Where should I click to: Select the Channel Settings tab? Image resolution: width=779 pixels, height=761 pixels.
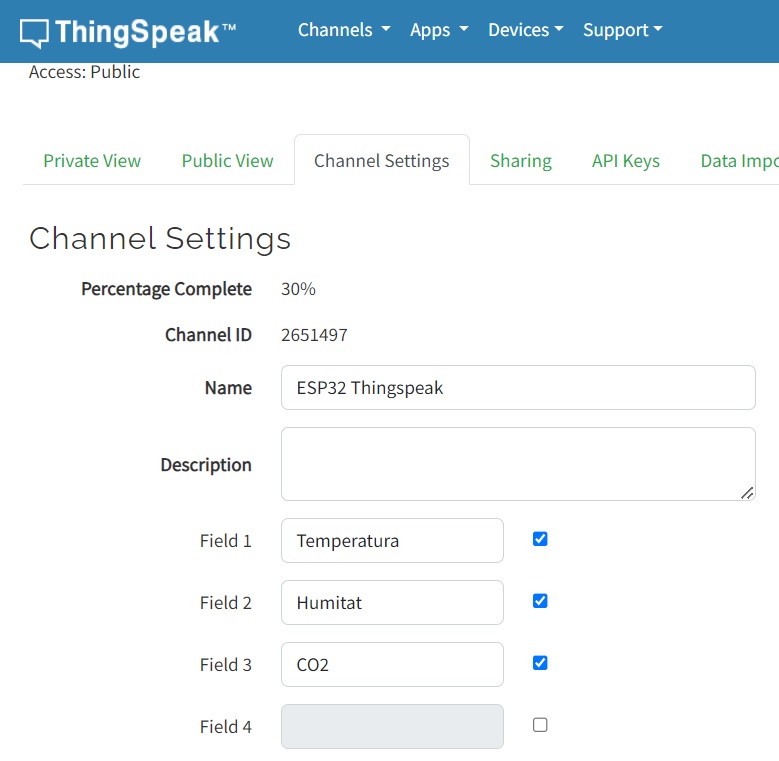pyautogui.click(x=381, y=161)
